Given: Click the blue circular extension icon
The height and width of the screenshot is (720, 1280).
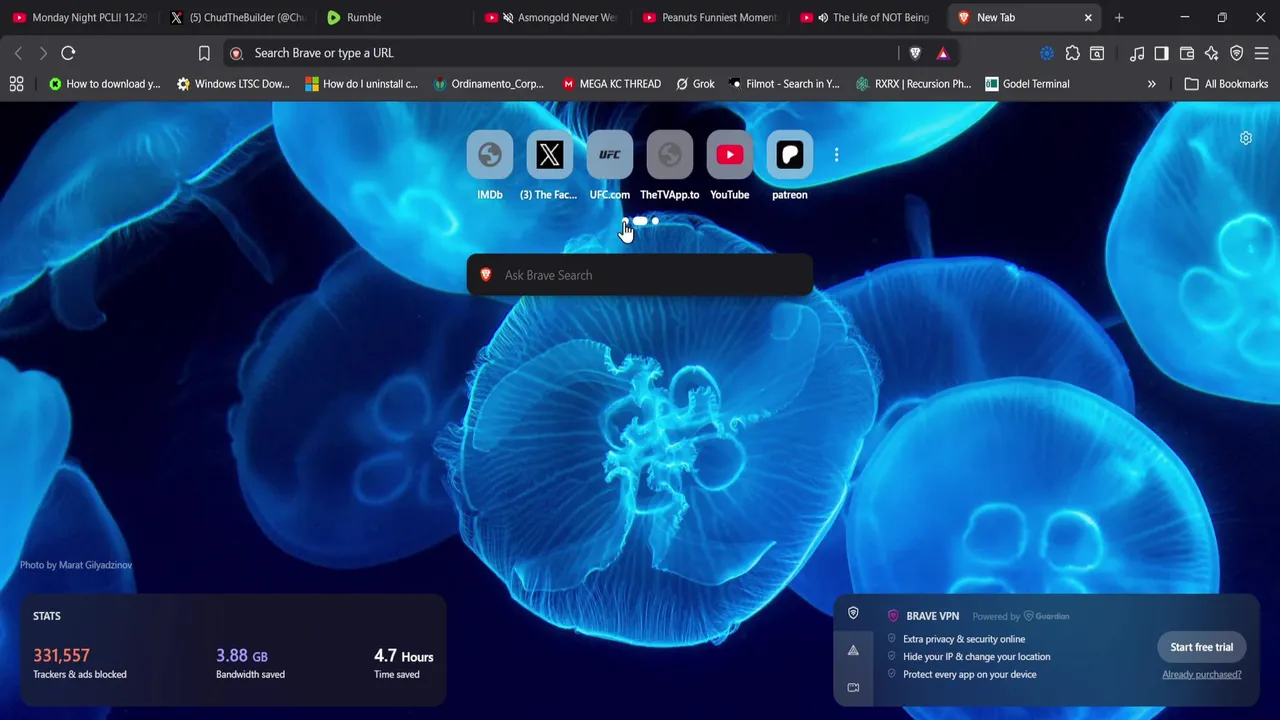Looking at the screenshot, I should [x=1047, y=53].
